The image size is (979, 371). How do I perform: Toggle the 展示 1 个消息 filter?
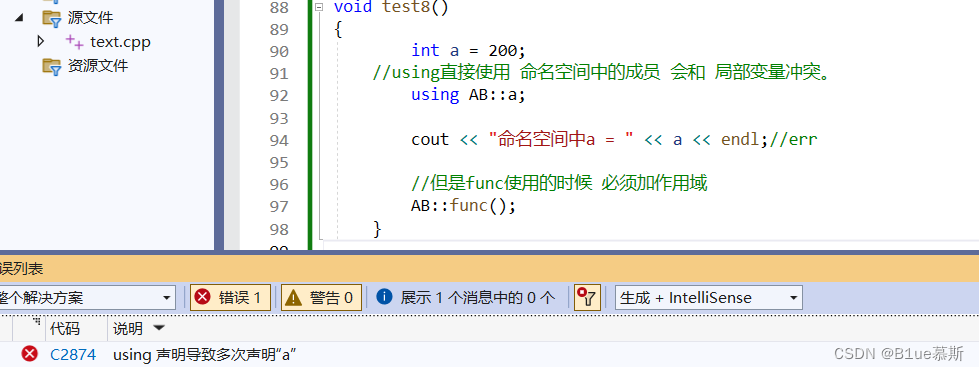pyautogui.click(x=466, y=297)
